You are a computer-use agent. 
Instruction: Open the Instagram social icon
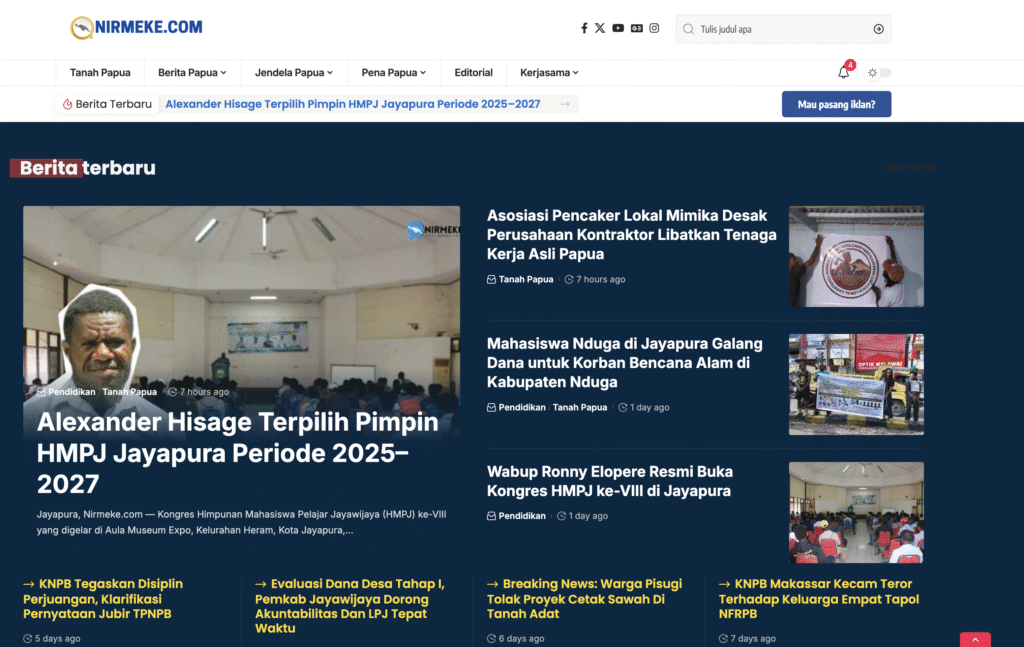(x=654, y=28)
